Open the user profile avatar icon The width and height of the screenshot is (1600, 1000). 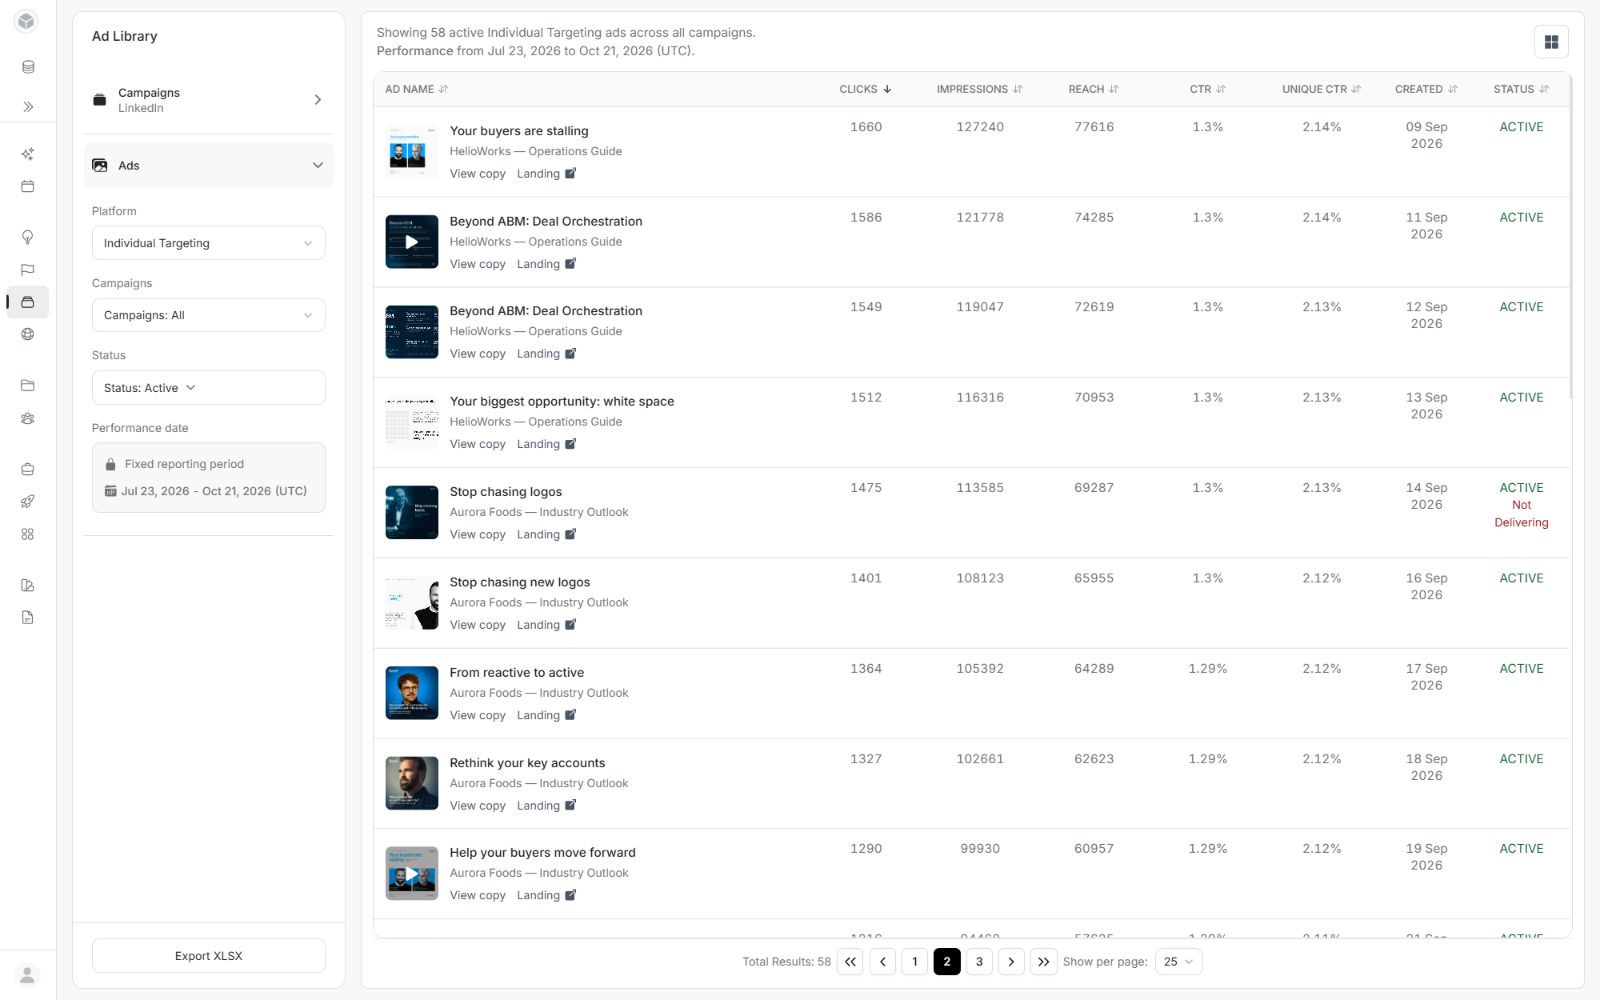pyautogui.click(x=28, y=975)
